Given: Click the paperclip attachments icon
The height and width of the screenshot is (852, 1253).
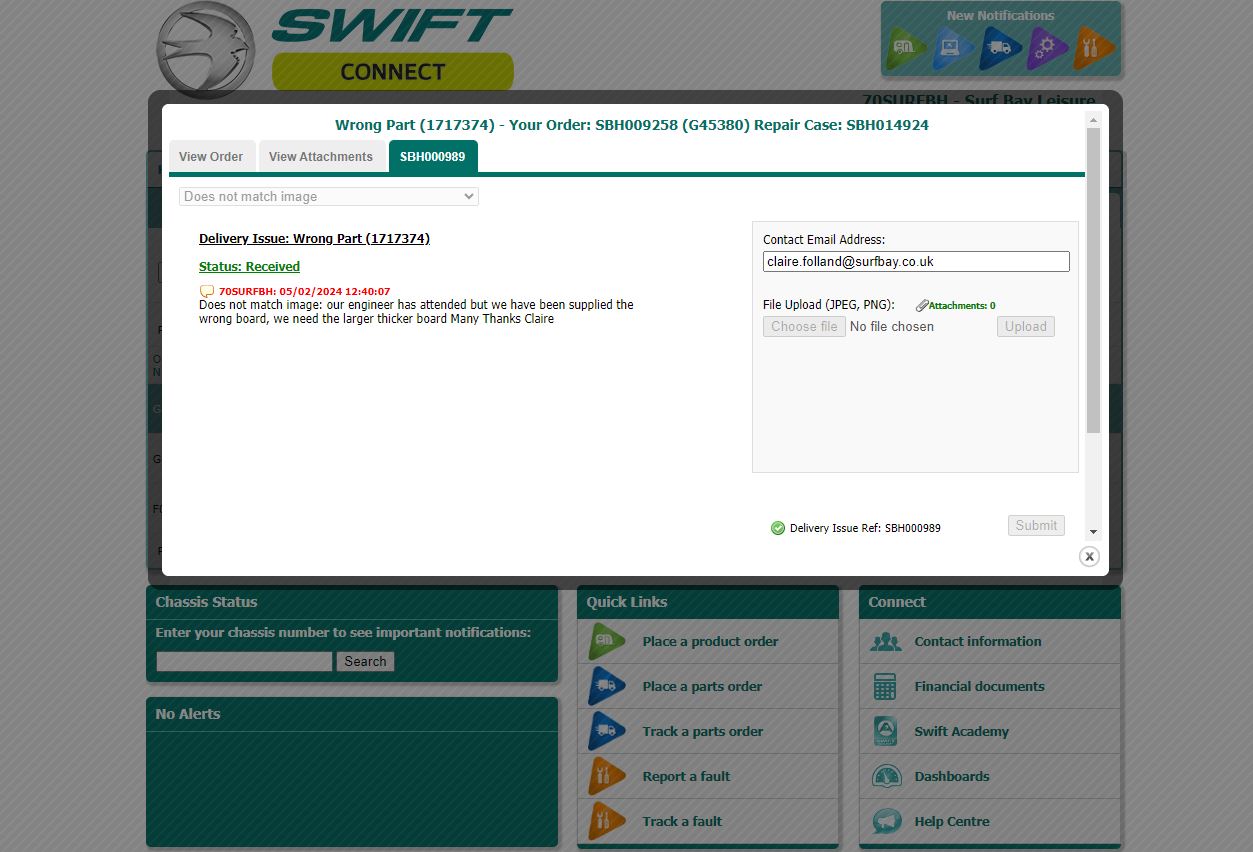Looking at the screenshot, I should coord(921,306).
